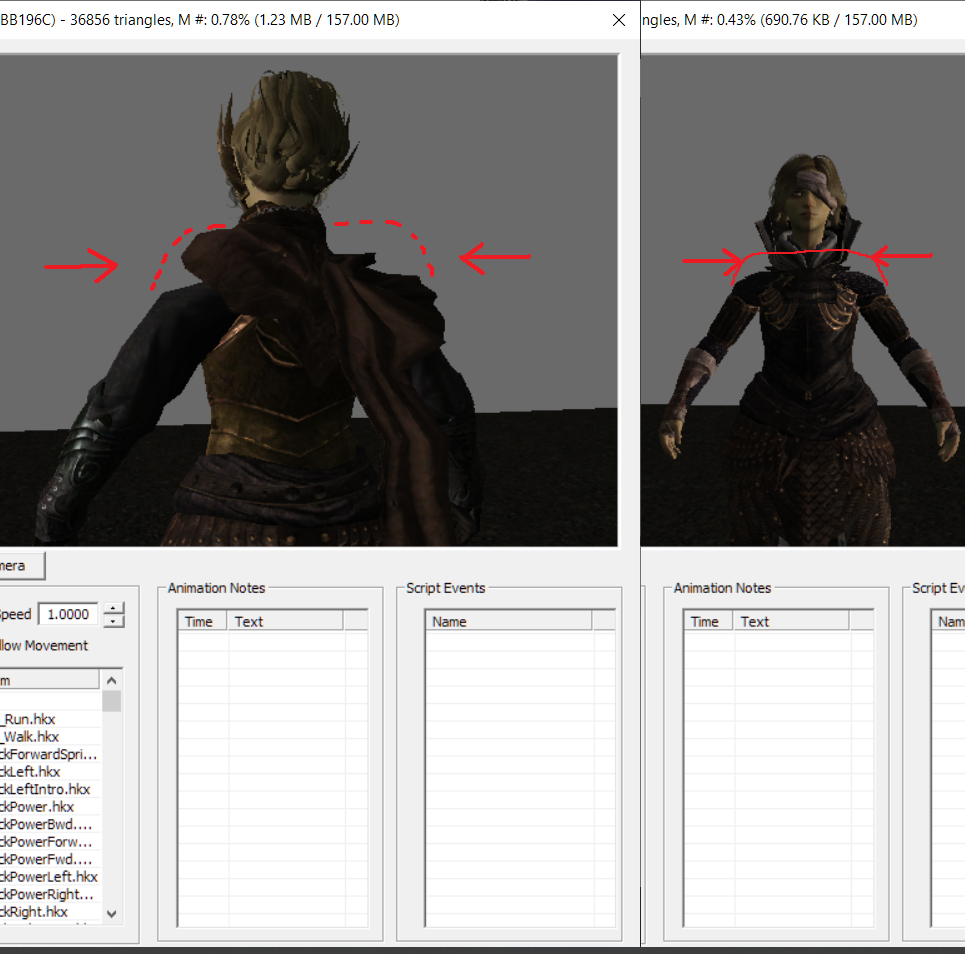Click the Text column header in left Animation Notes
The width and height of the screenshot is (965, 954).
pos(286,622)
